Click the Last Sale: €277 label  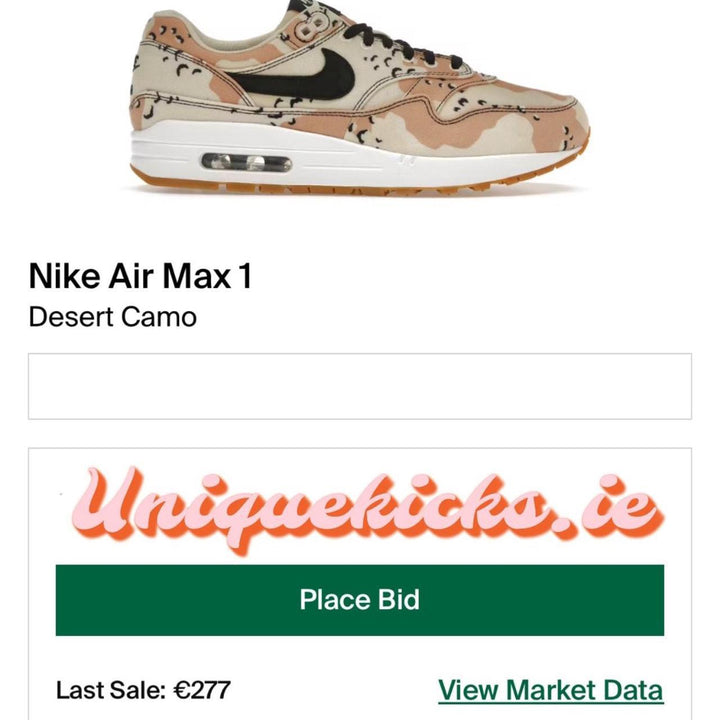(x=143, y=690)
